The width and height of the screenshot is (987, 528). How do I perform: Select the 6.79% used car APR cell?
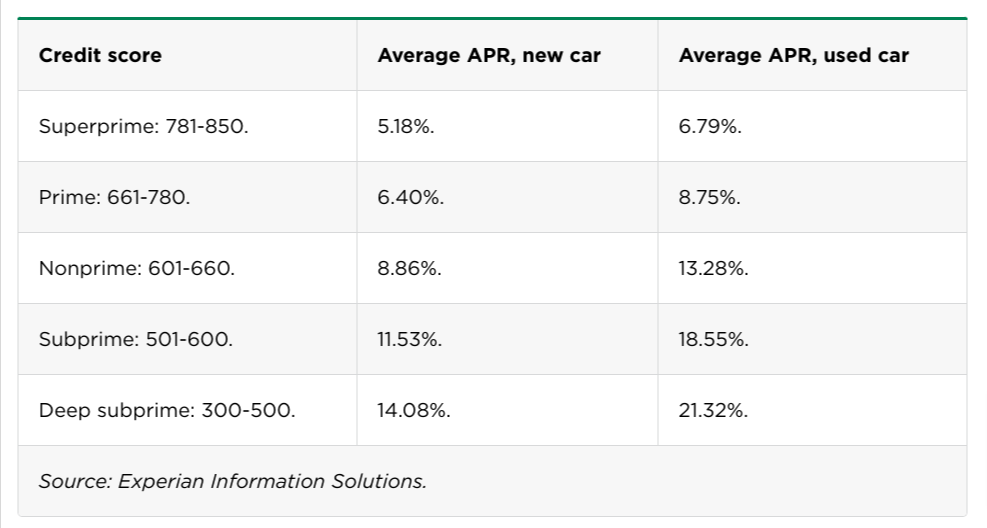710,127
